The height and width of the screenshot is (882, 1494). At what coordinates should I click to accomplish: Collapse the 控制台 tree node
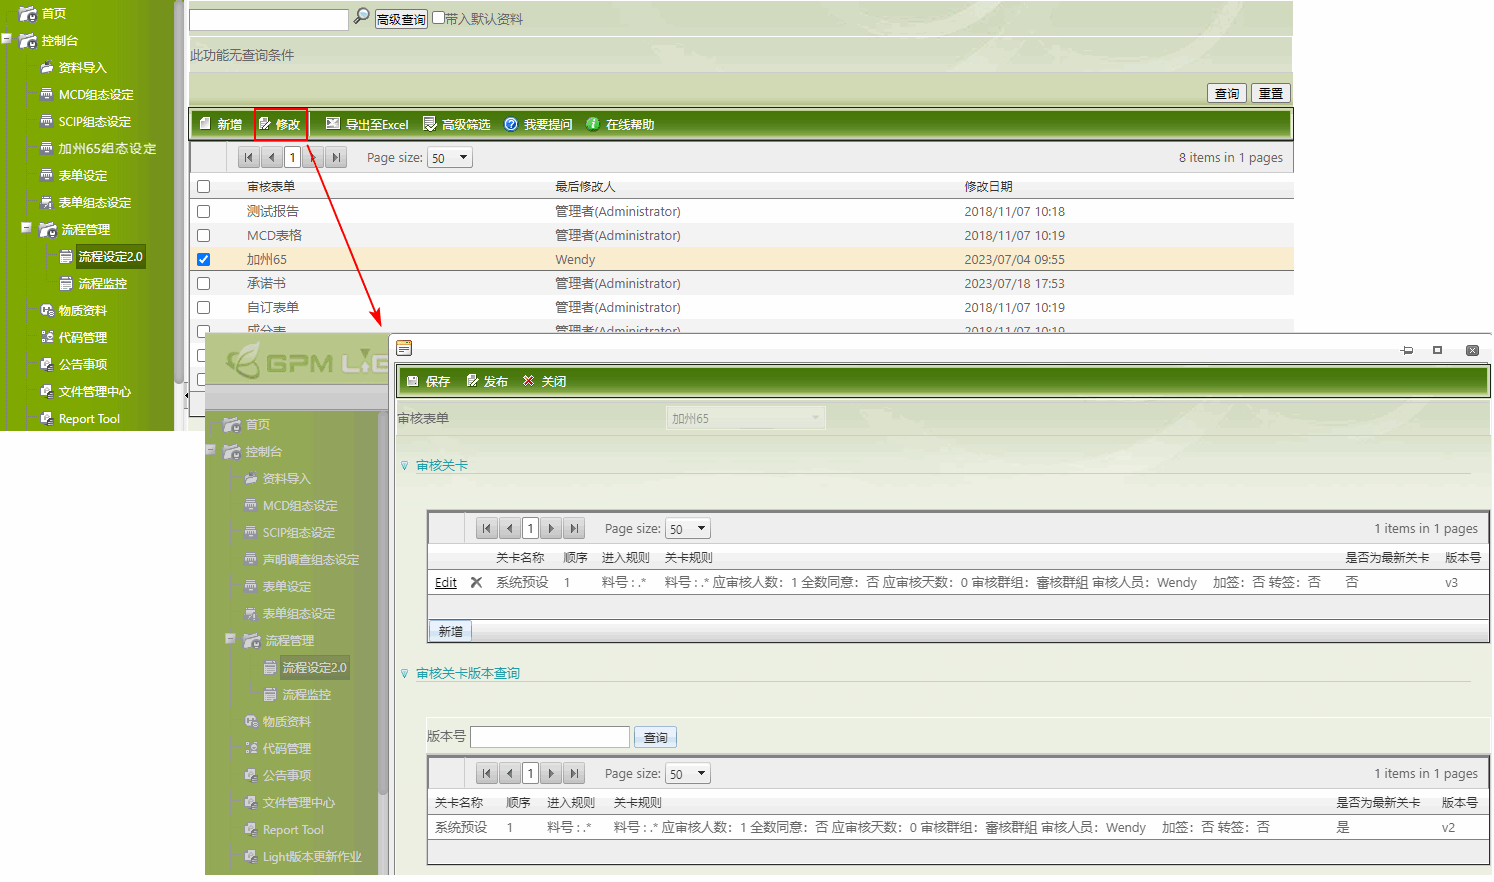pyautogui.click(x=7, y=39)
